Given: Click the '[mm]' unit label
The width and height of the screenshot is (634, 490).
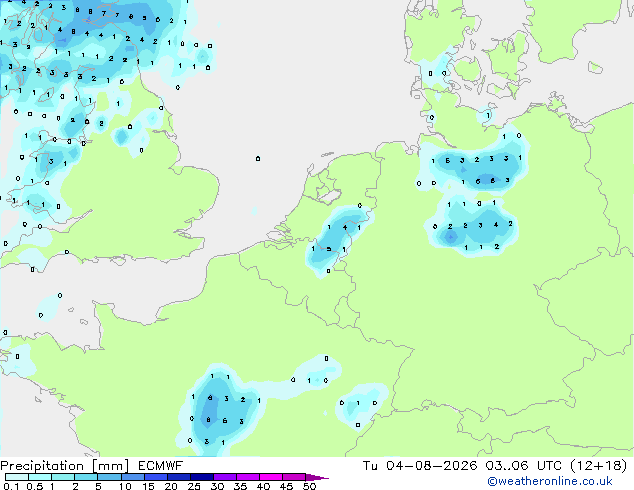Looking at the screenshot, I should [110, 466].
